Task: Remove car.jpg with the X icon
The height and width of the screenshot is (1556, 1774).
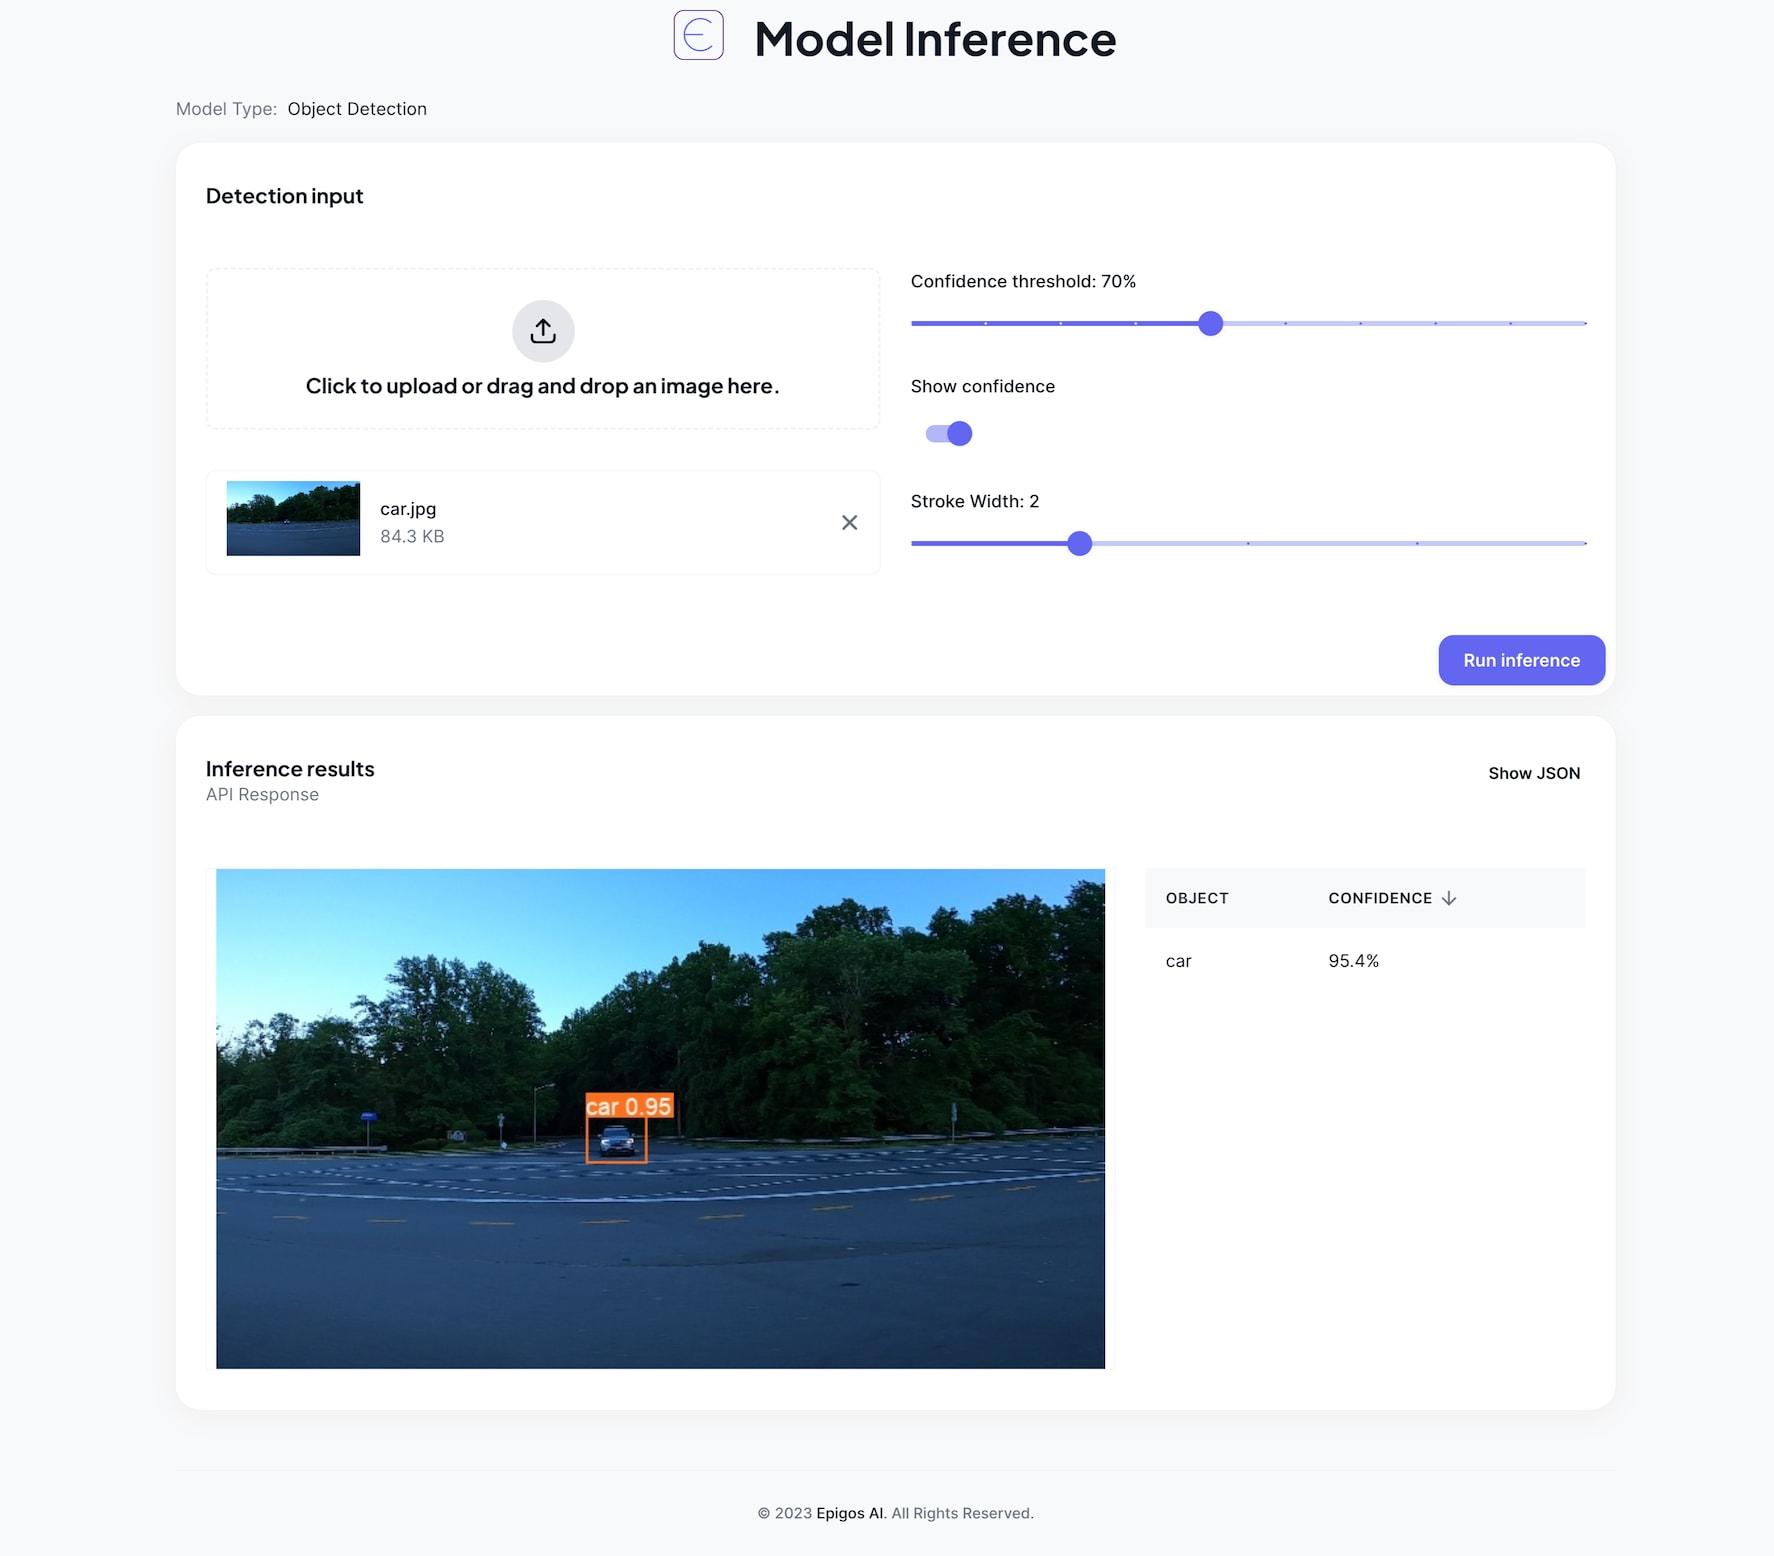Action: (849, 522)
